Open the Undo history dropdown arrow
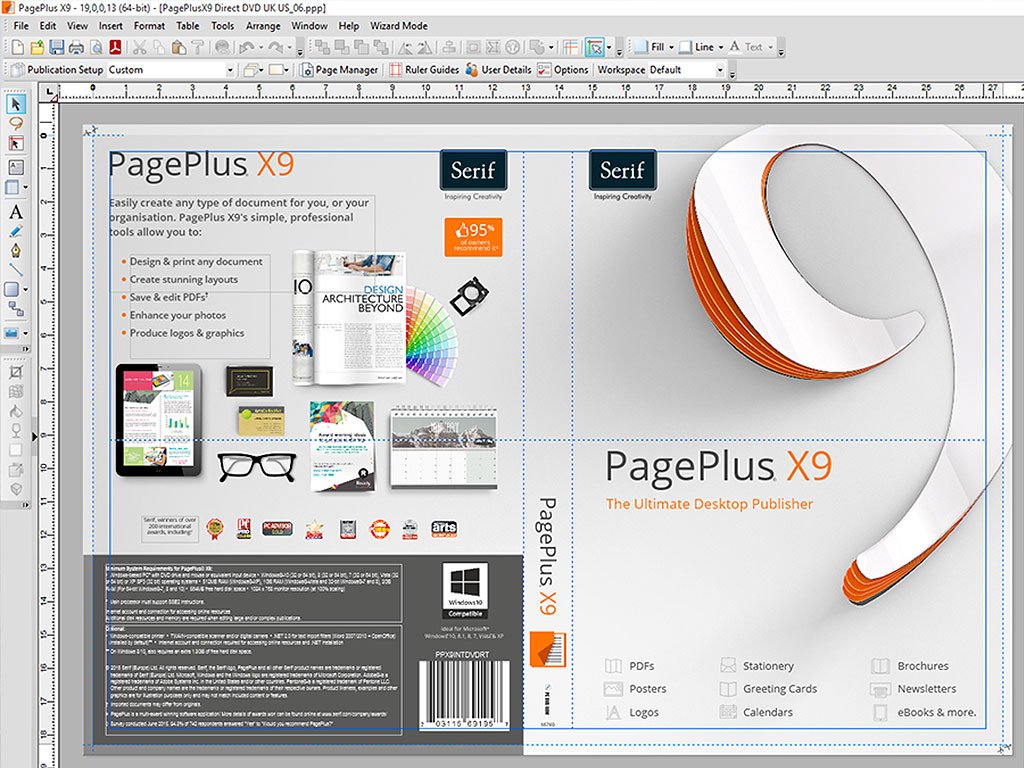The image size is (1024, 768). pos(261,48)
